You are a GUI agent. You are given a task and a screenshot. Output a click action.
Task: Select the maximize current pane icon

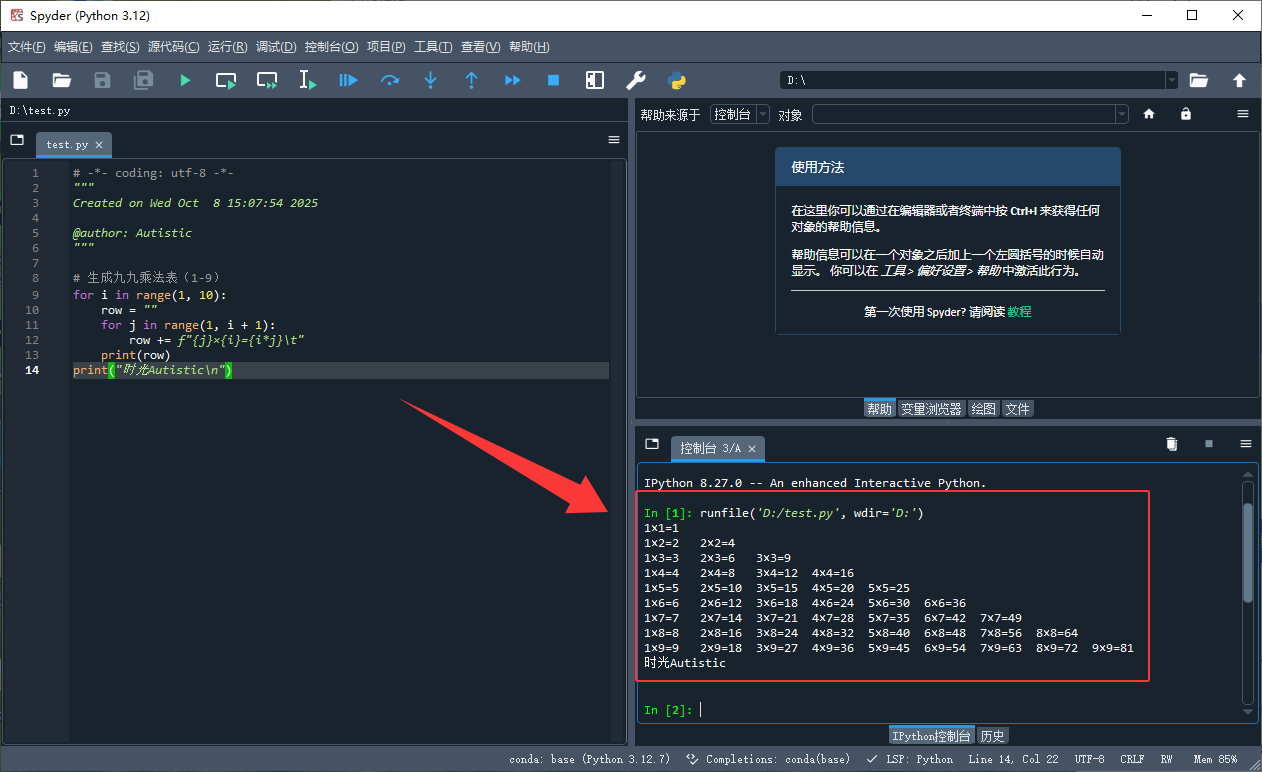pos(594,80)
